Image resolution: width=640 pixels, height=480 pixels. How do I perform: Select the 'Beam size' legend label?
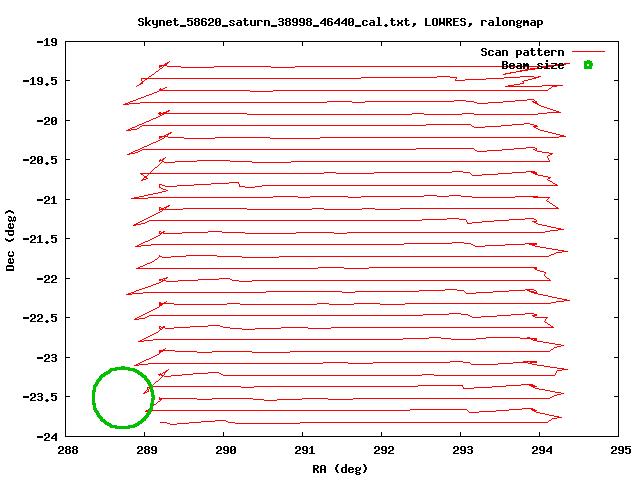coord(532,65)
